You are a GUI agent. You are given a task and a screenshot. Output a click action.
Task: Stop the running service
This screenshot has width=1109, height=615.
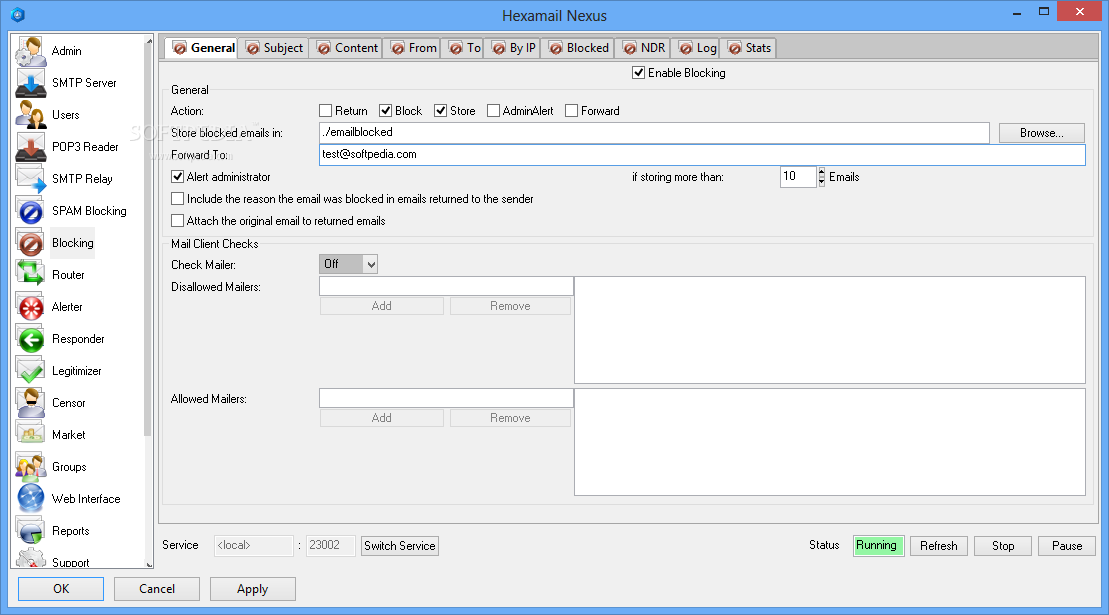(x=1003, y=546)
